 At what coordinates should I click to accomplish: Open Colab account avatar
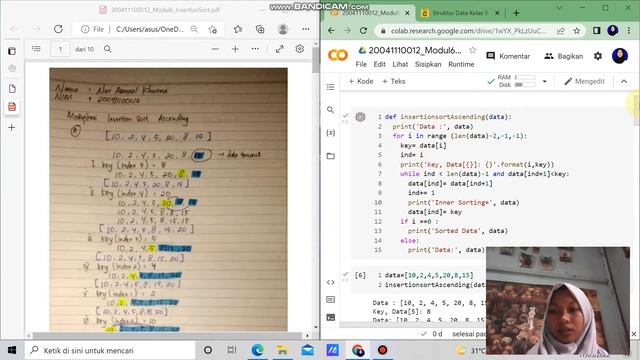(620, 56)
